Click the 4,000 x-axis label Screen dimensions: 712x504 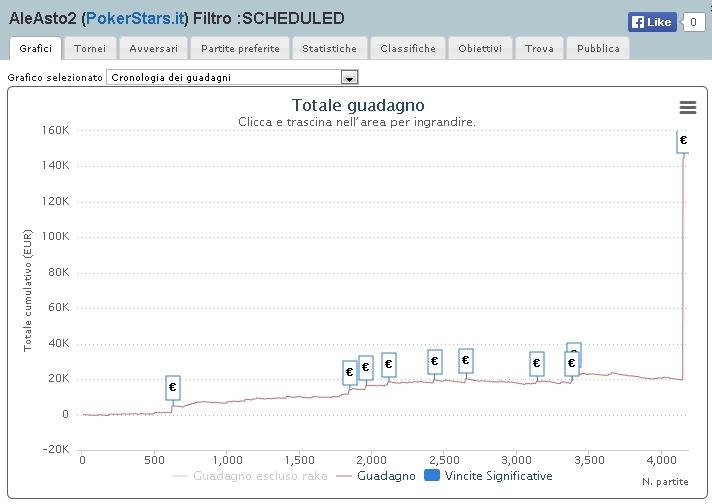point(661,460)
